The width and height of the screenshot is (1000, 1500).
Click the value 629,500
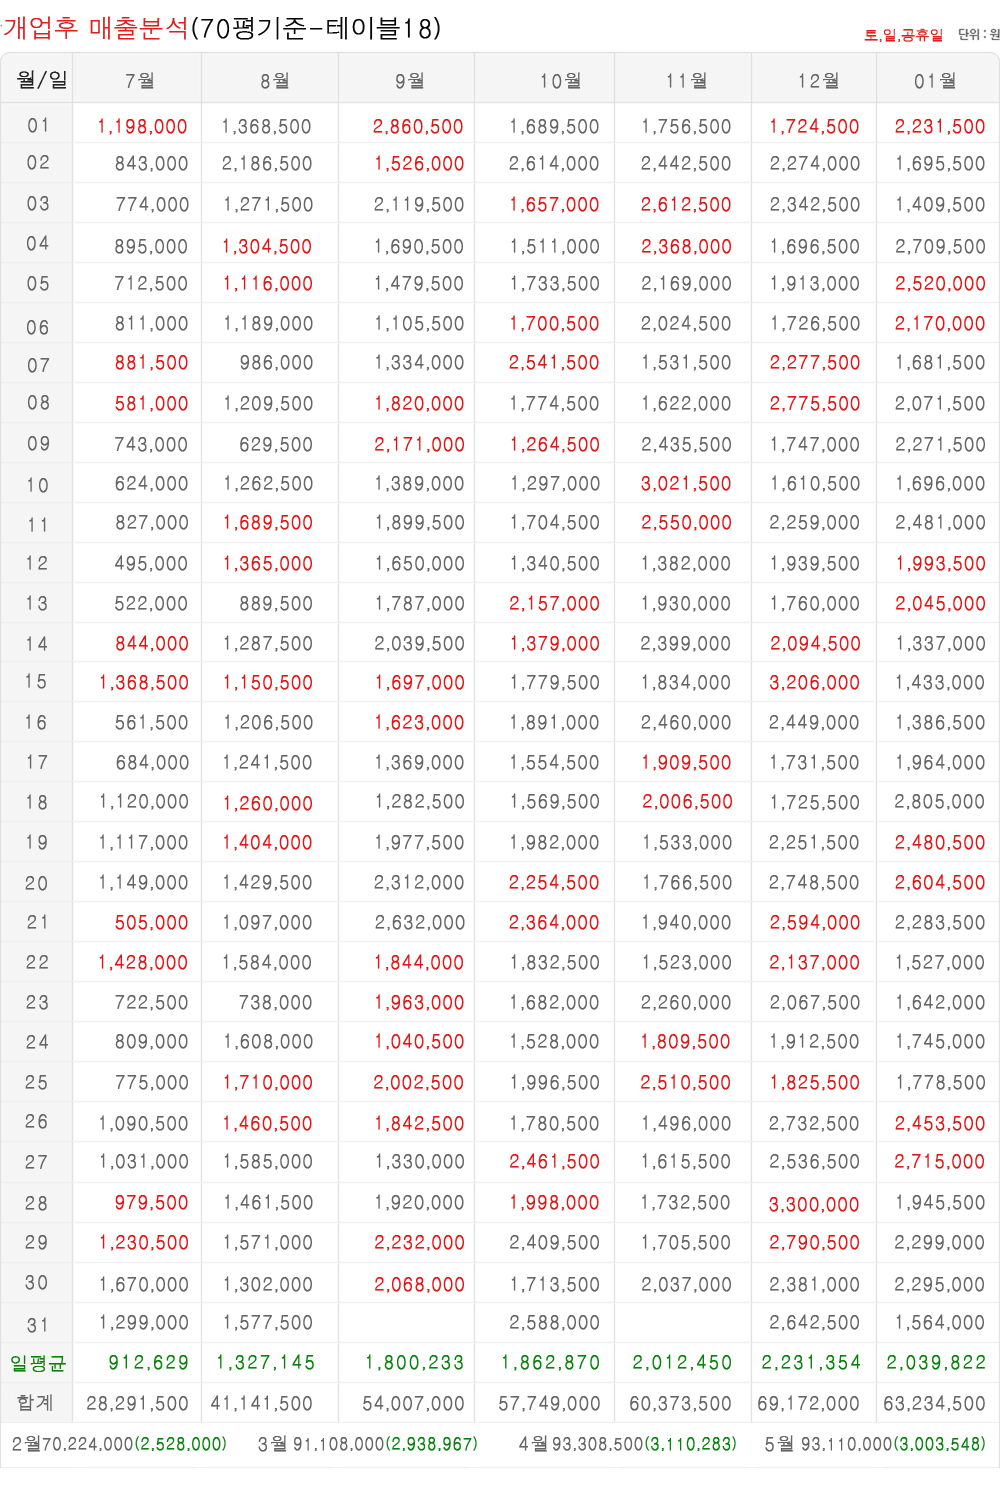276,445
